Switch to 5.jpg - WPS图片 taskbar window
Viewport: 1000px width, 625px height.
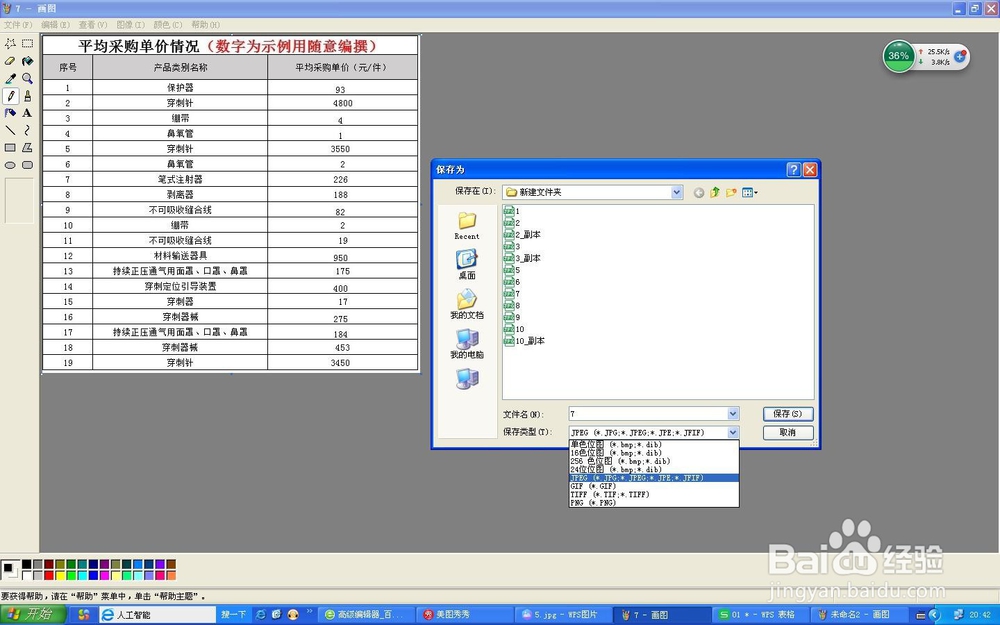564,615
